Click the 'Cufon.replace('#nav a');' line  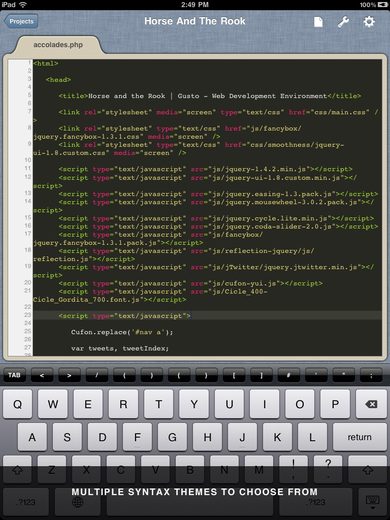pos(122,332)
